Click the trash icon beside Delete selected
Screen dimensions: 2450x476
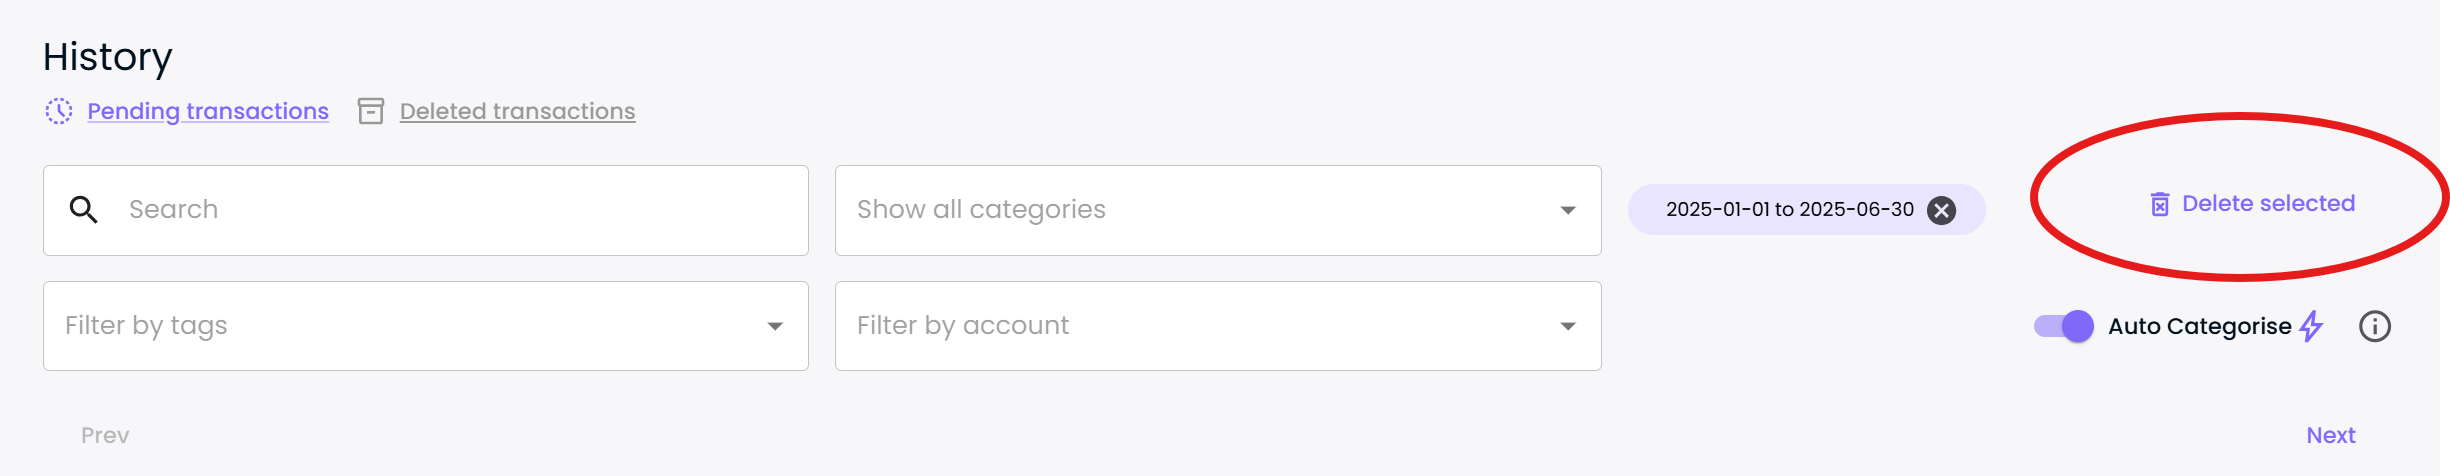(x=2160, y=204)
